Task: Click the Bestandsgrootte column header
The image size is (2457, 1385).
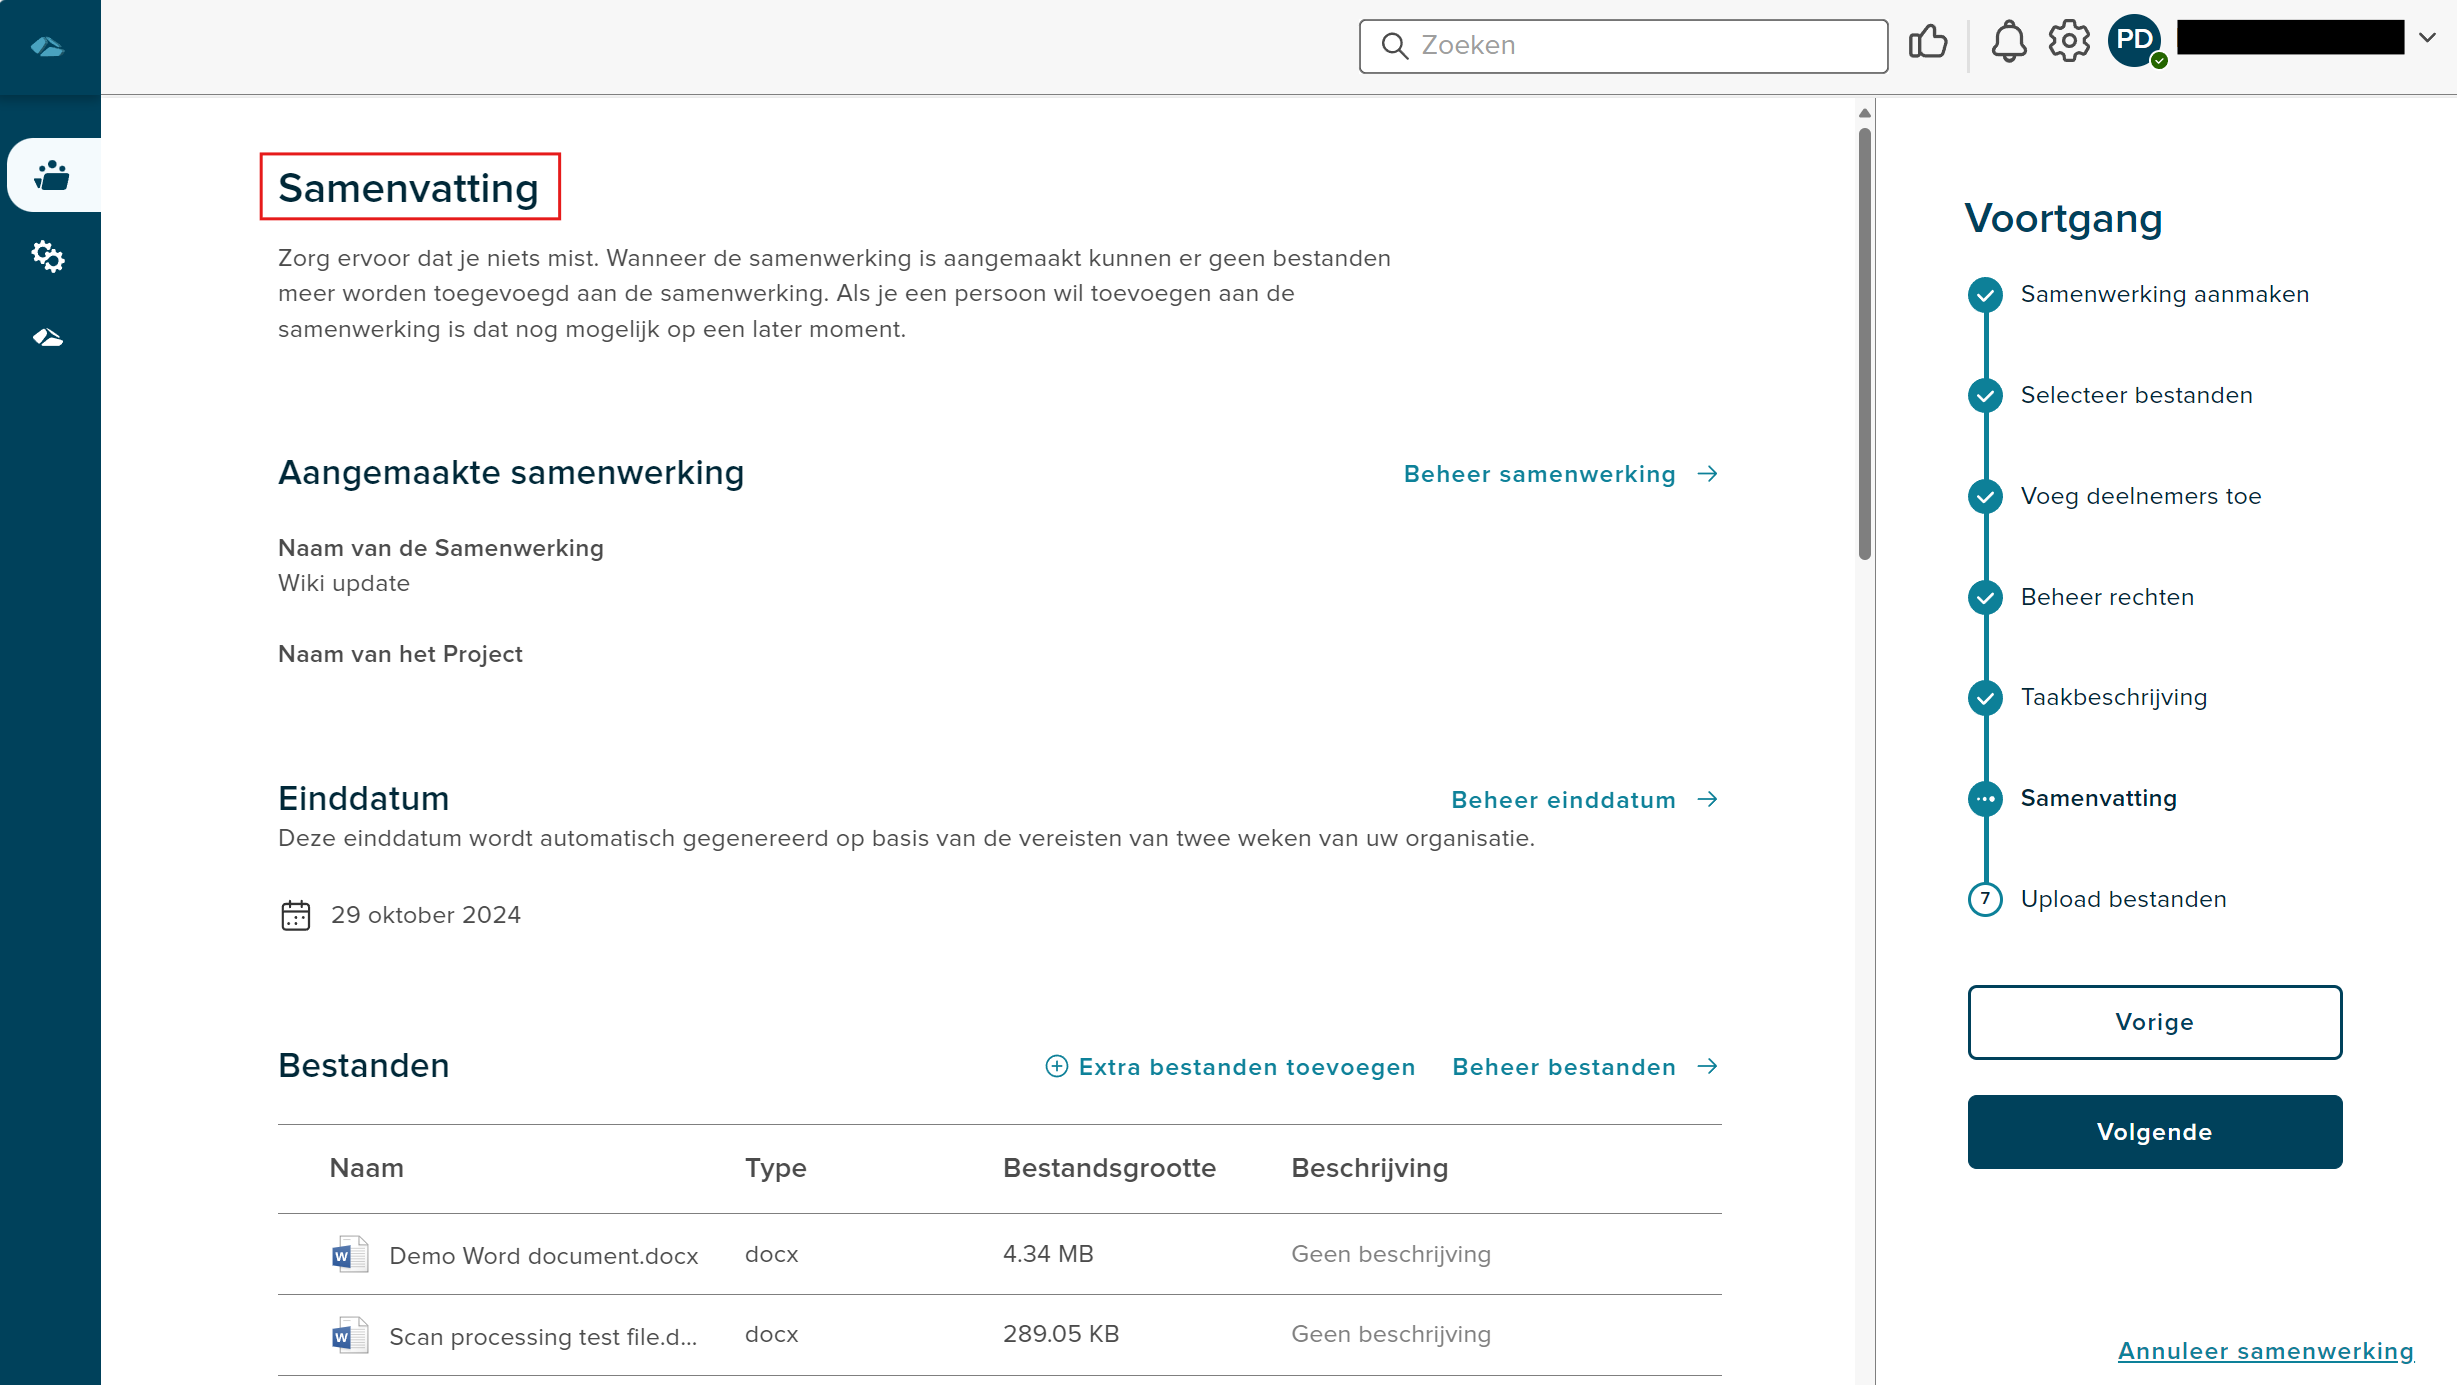Action: [x=1109, y=1168]
